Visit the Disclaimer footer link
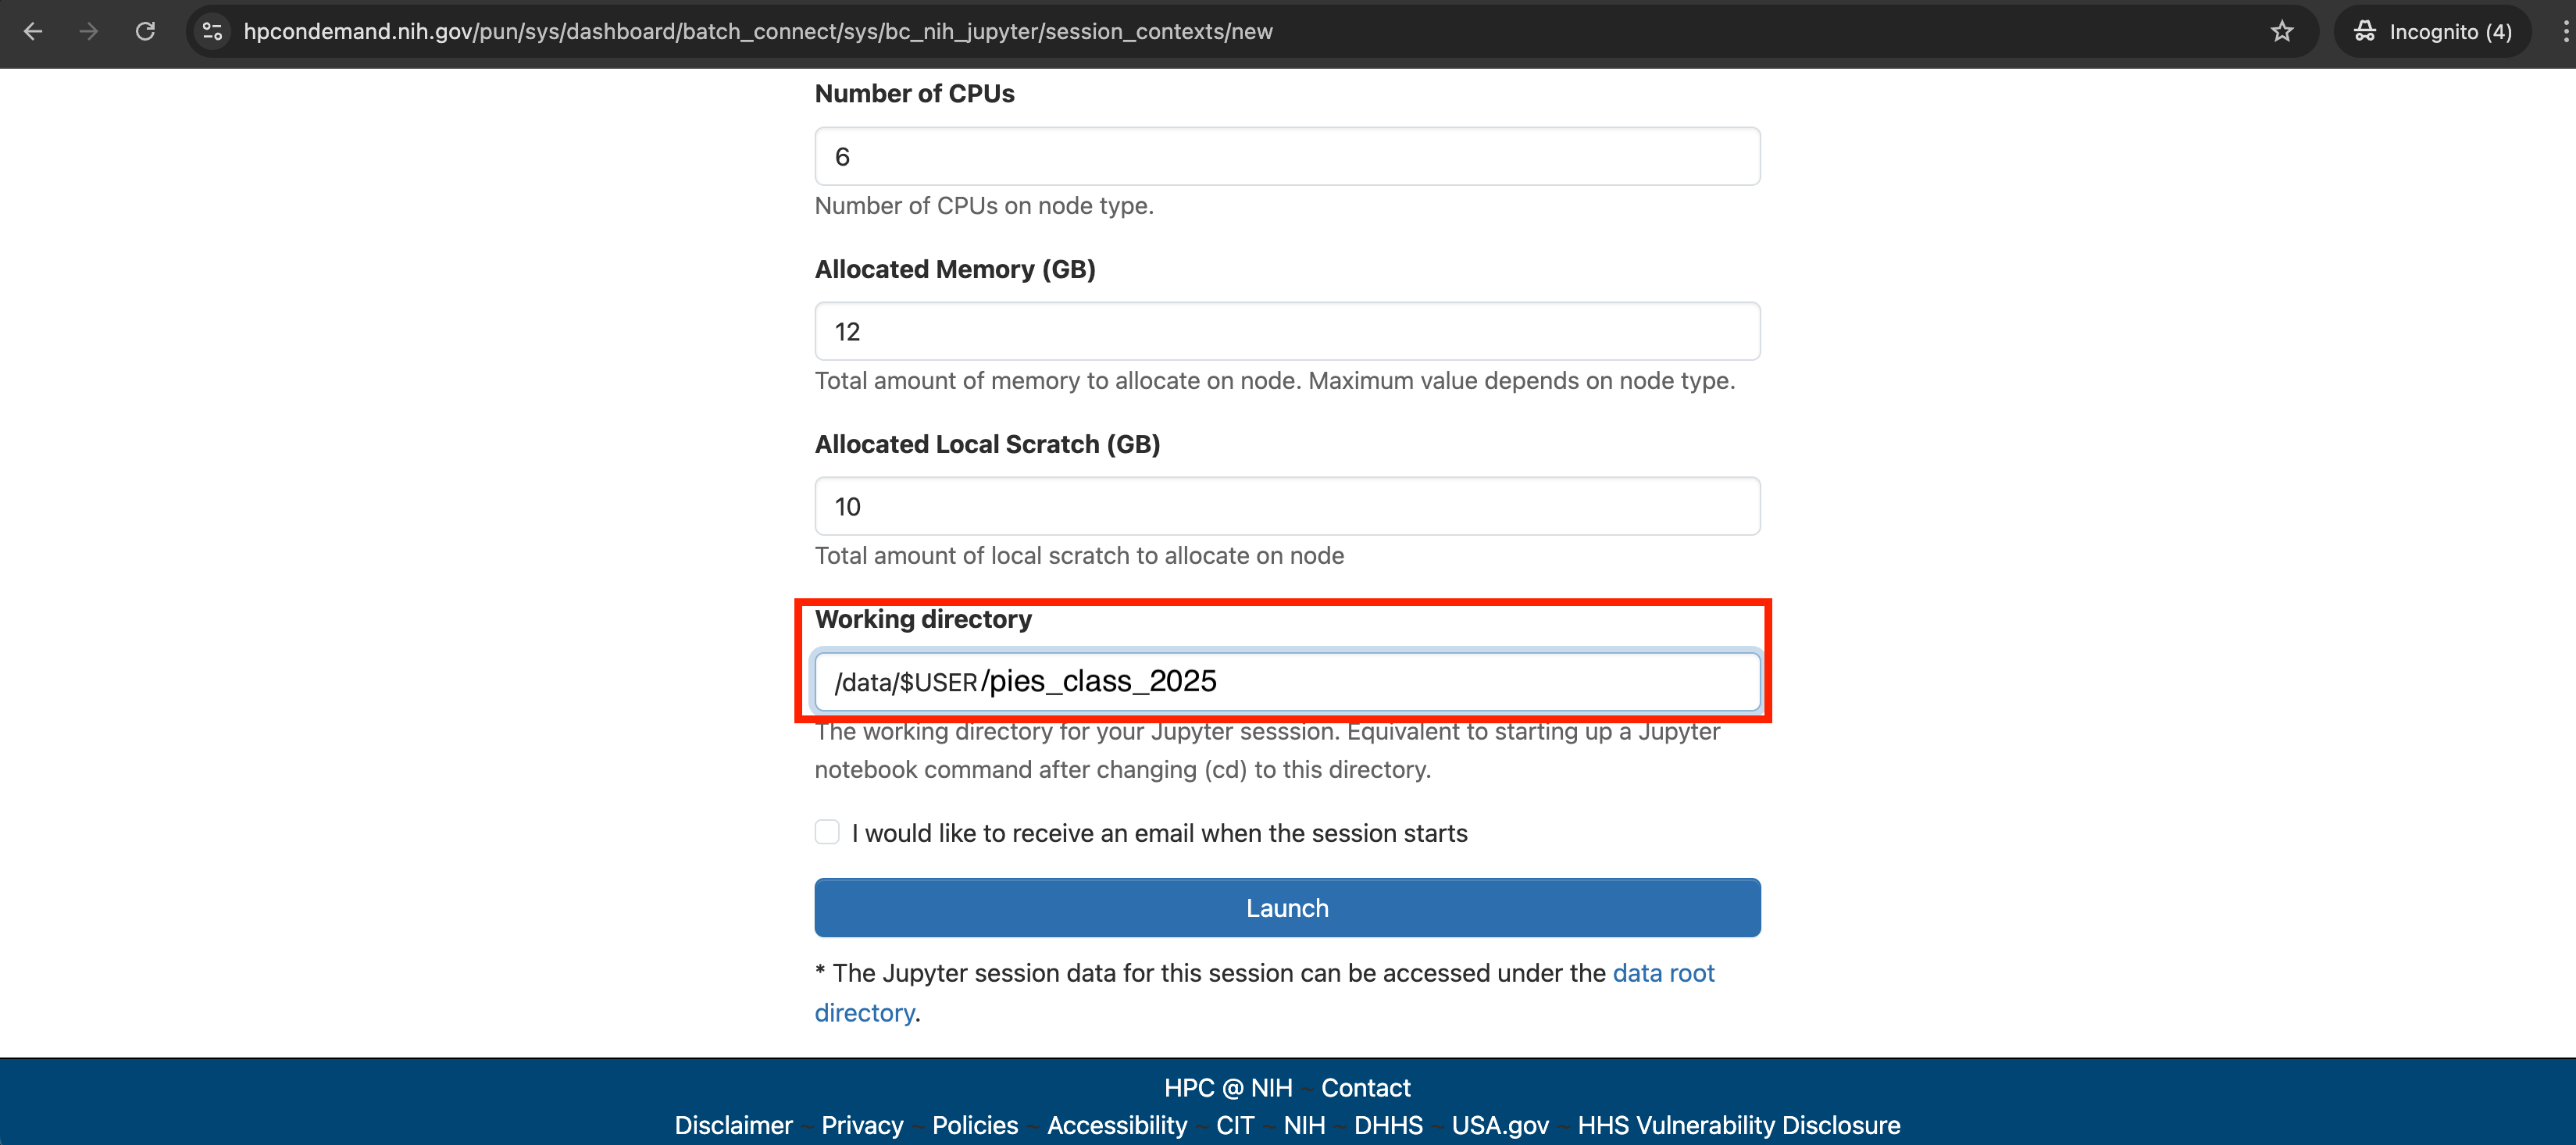2576x1145 pixels. coord(733,1125)
